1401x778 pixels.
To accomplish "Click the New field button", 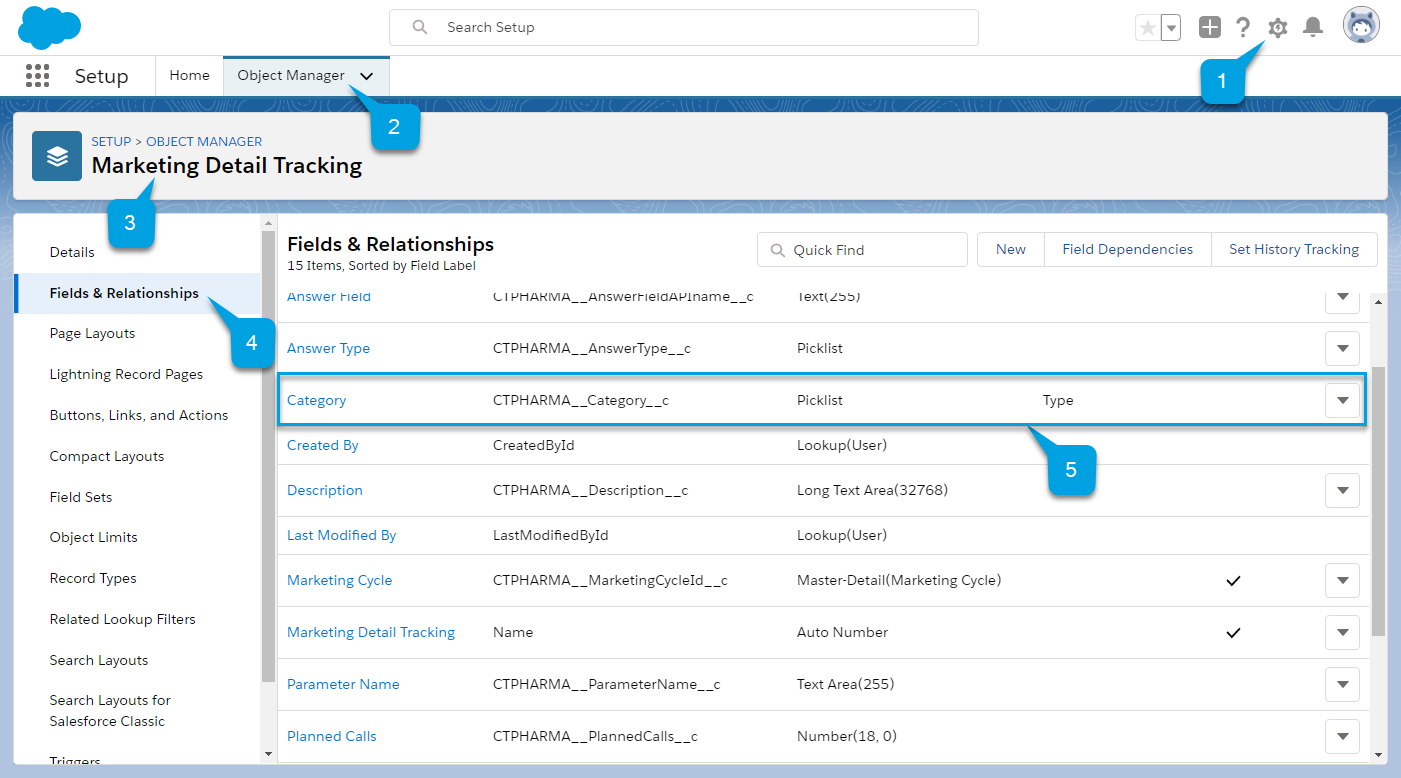I will pos(1010,250).
